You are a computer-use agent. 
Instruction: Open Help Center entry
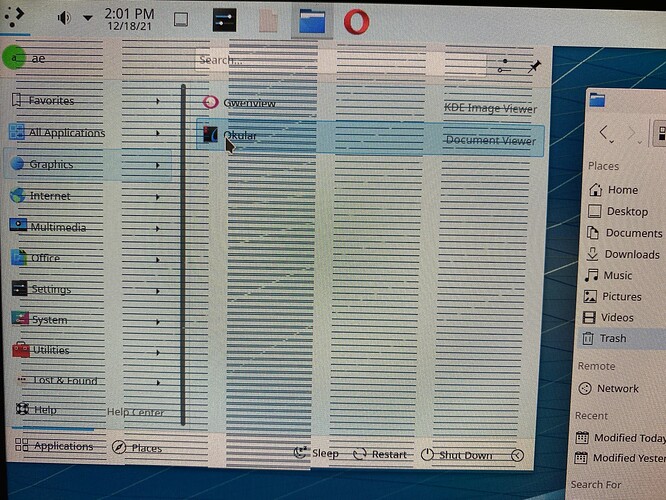click(x=87, y=410)
